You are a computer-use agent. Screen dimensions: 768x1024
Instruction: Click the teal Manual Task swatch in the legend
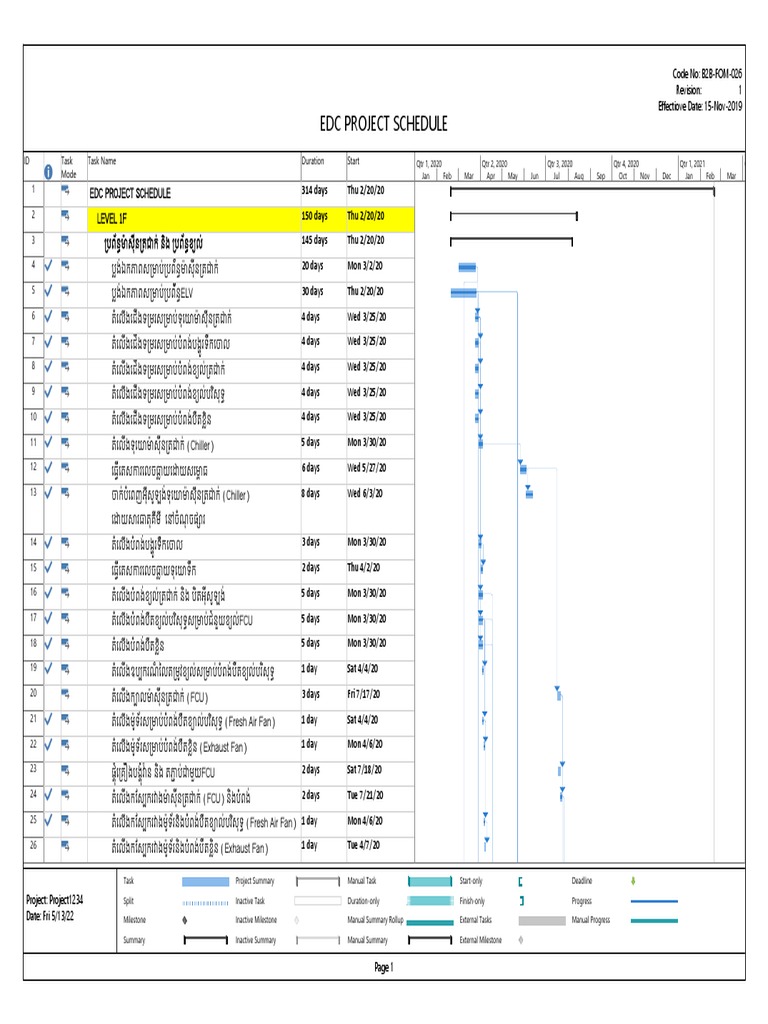coord(430,882)
